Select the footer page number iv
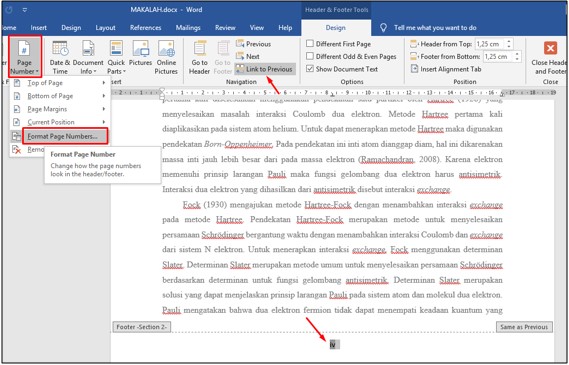This screenshot has width=569, height=365. click(x=333, y=345)
